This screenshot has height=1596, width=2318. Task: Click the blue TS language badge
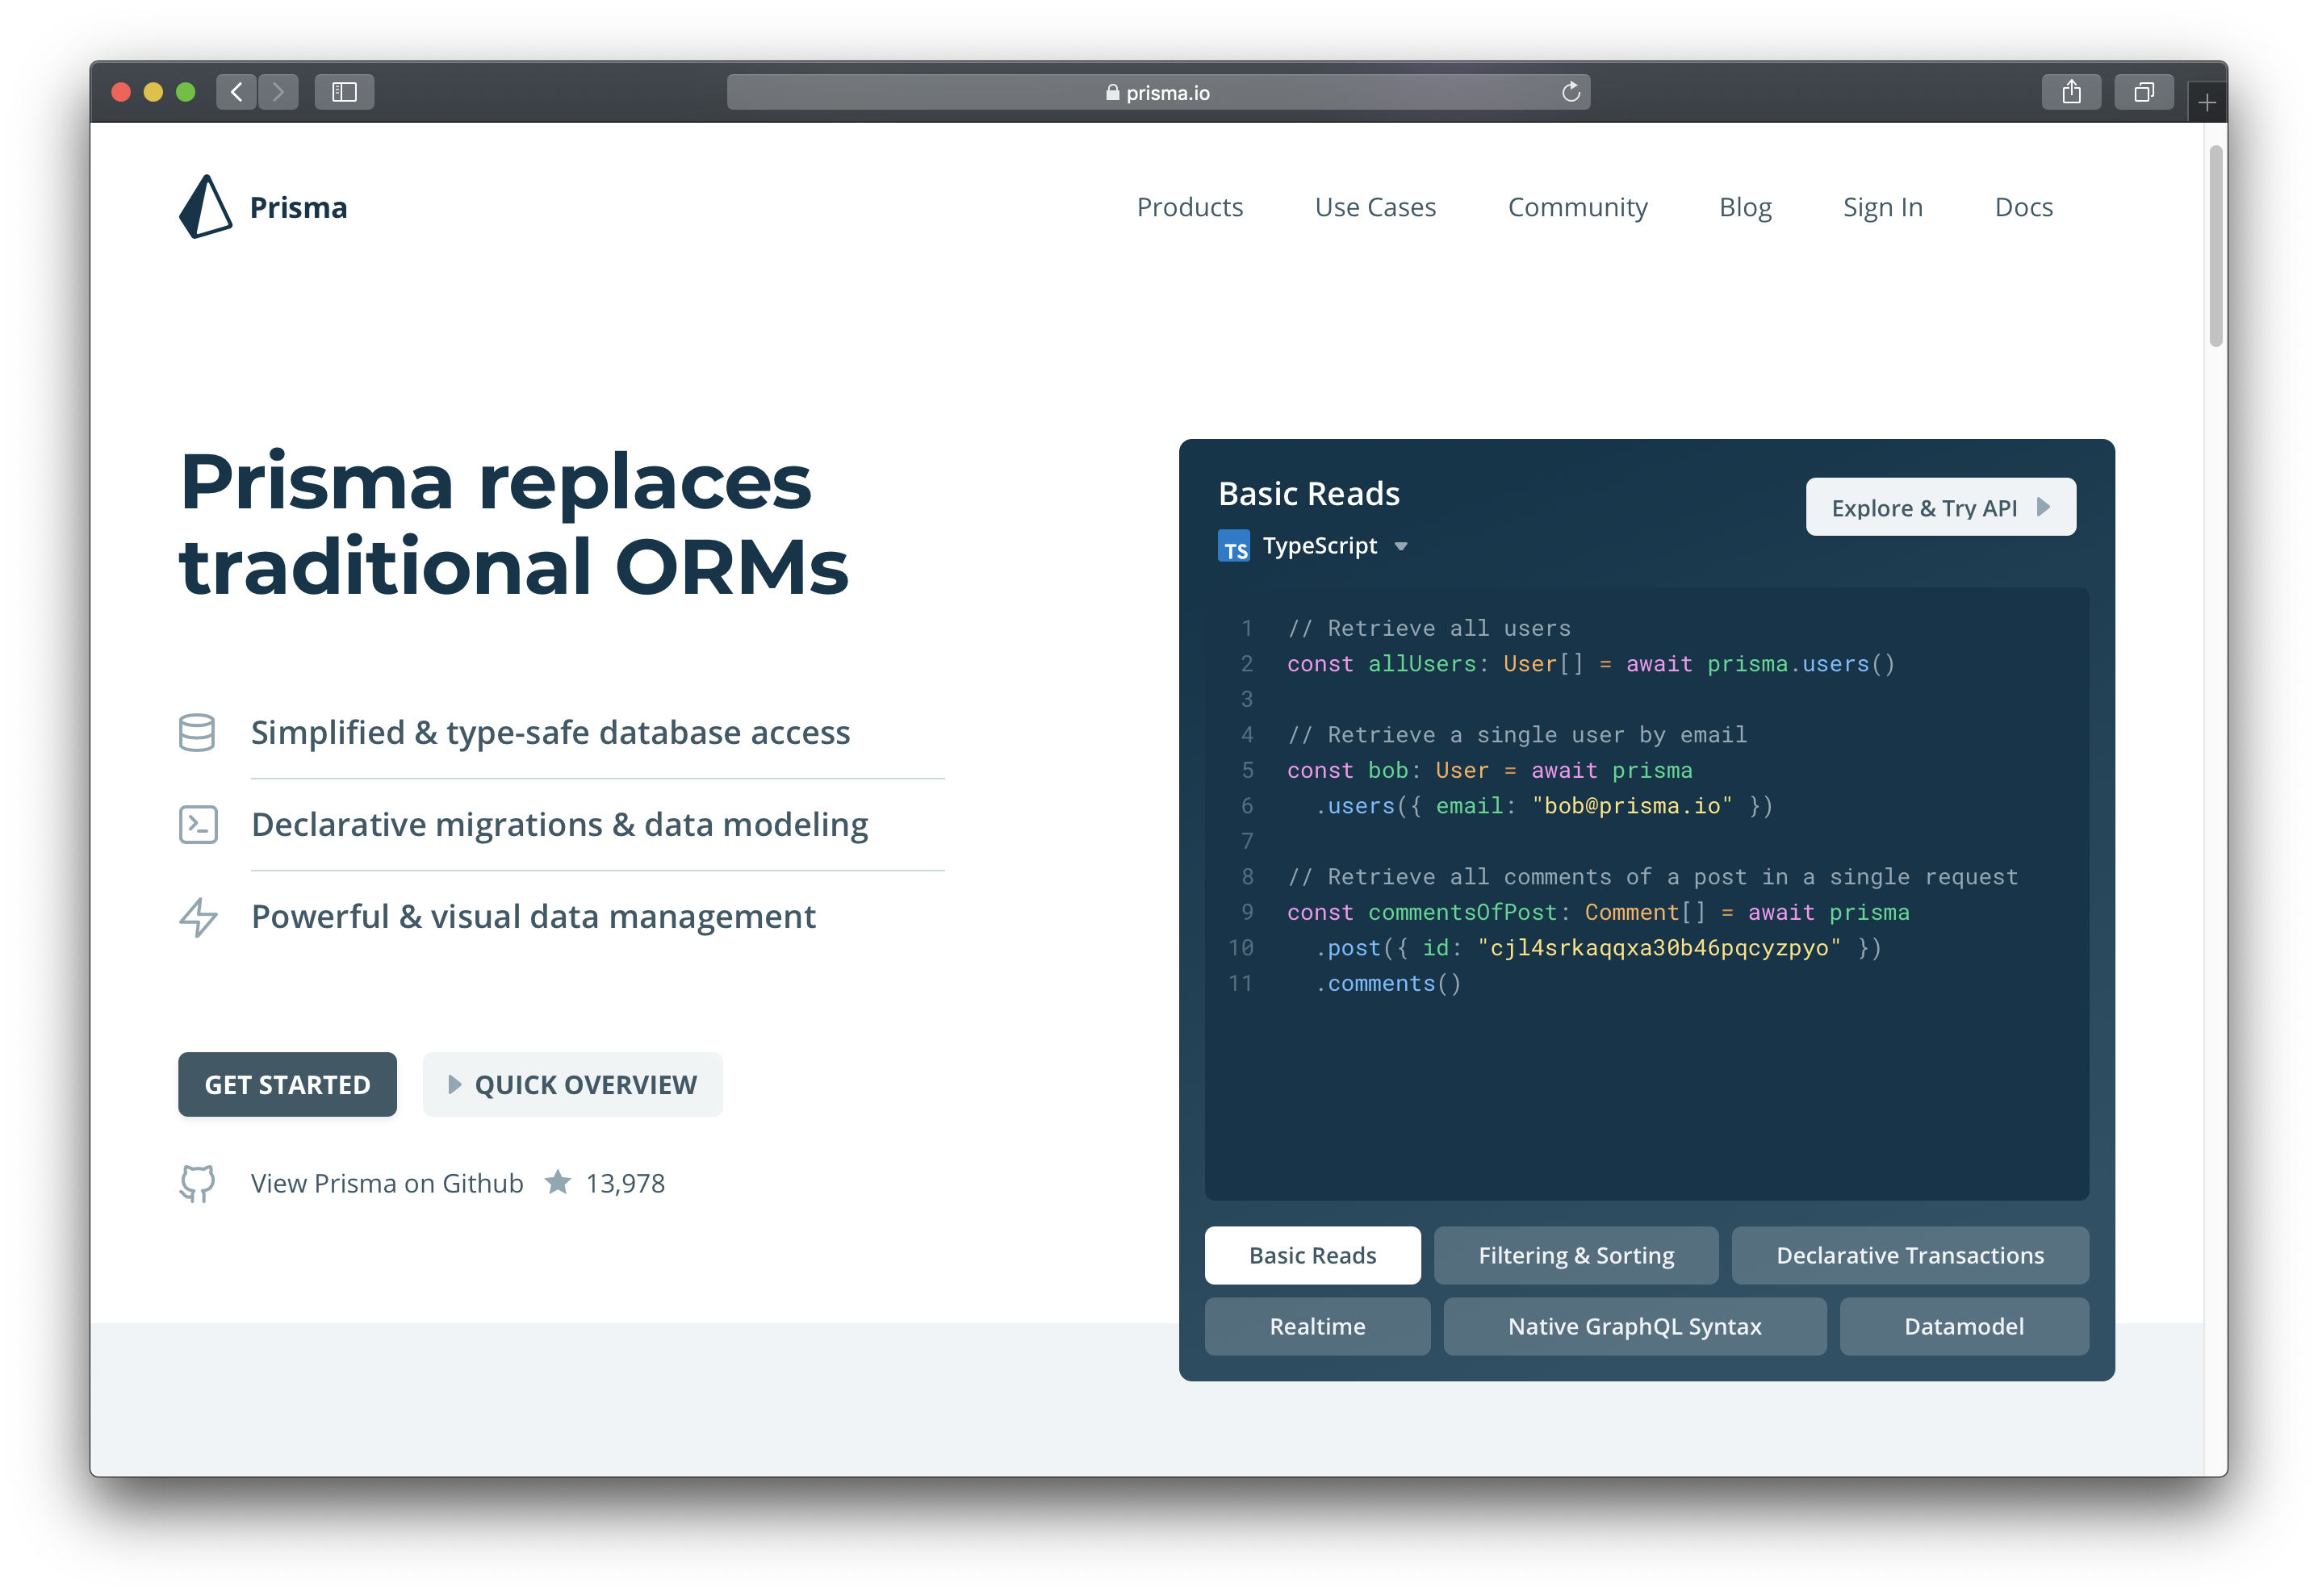tap(1234, 546)
